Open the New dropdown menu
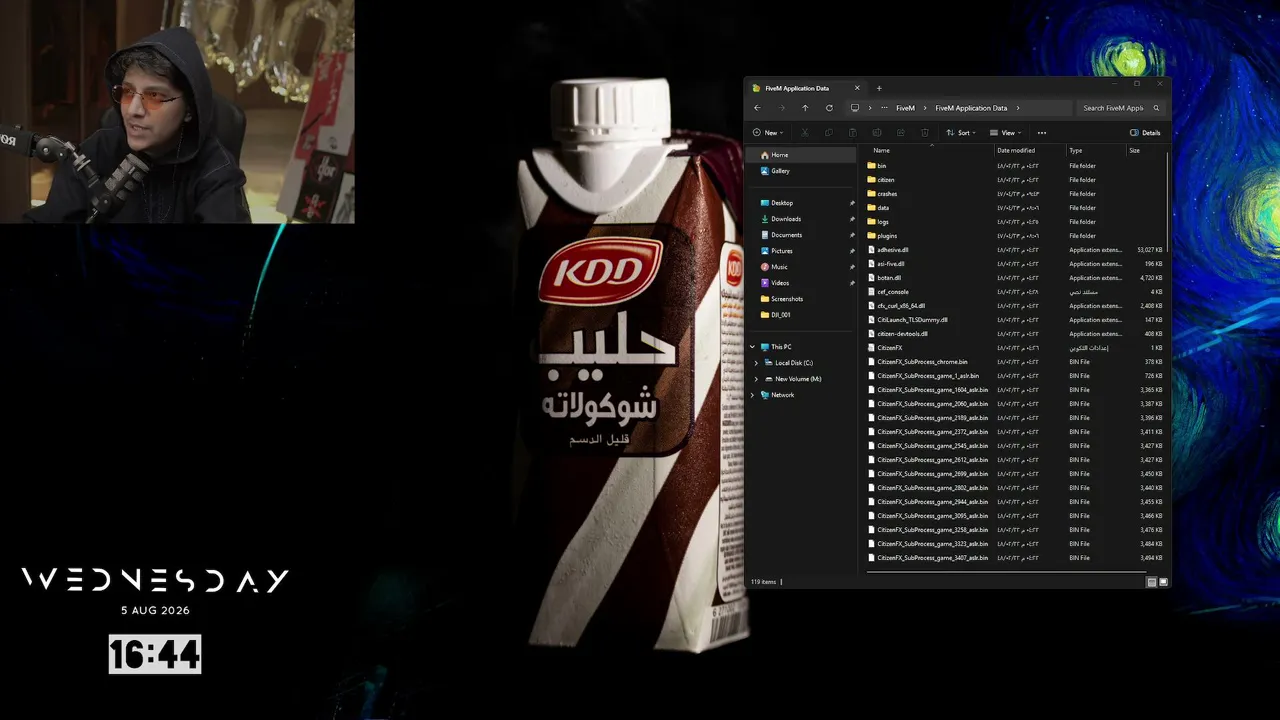This screenshot has height=720, width=1280. click(769, 133)
